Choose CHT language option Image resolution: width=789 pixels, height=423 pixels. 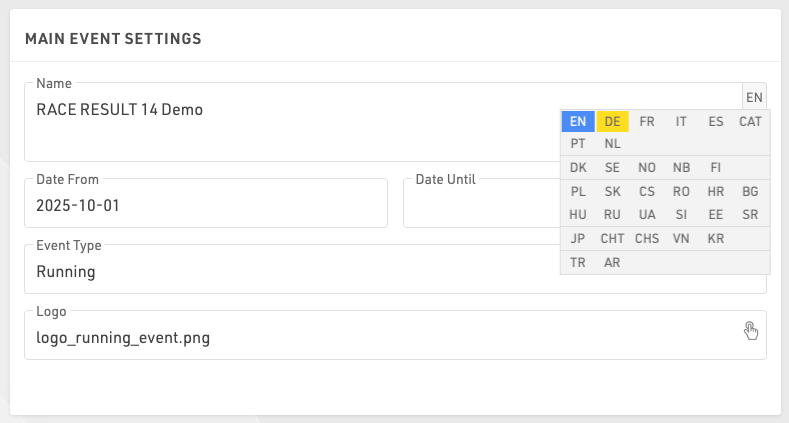pos(613,239)
